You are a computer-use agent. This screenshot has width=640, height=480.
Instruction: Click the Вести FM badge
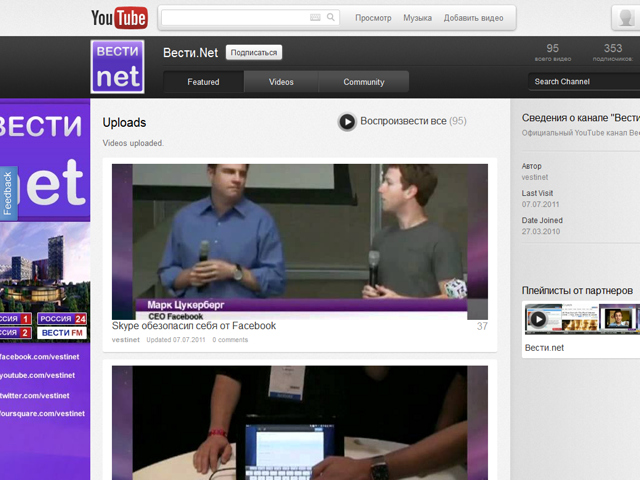coord(62,333)
